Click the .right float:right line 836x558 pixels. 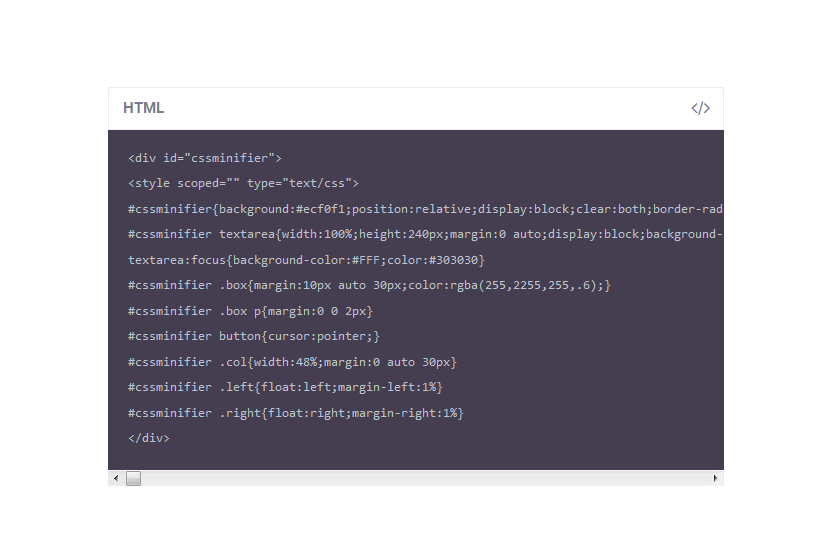(296, 413)
